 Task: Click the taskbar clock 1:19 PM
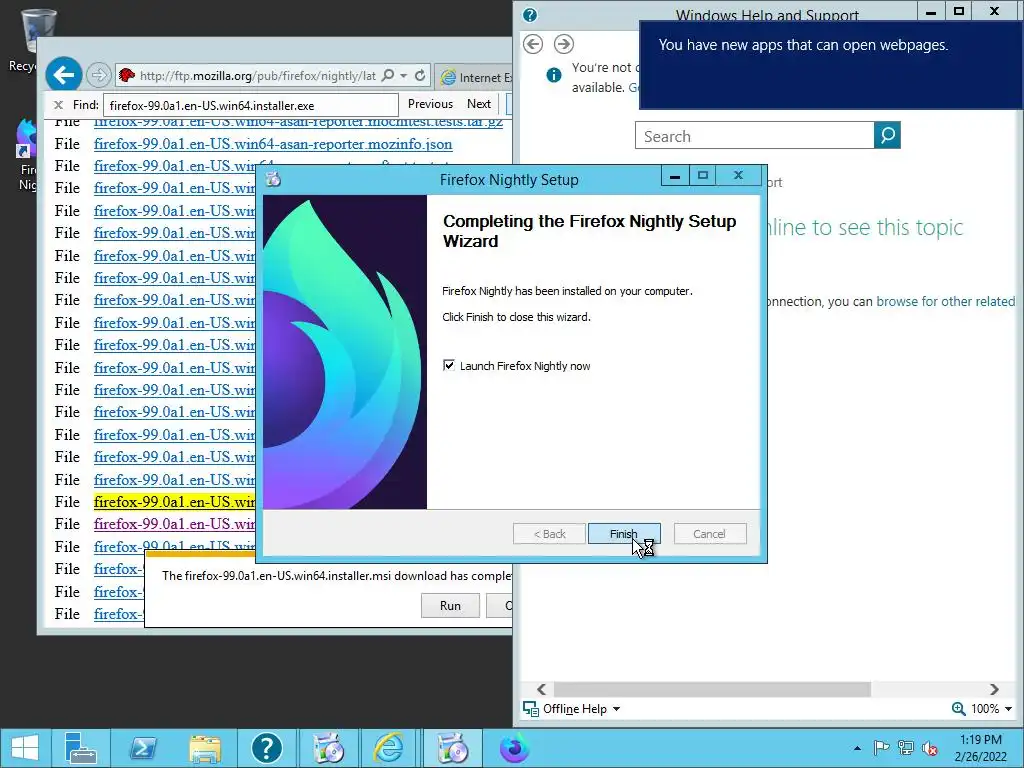[x=980, y=748]
